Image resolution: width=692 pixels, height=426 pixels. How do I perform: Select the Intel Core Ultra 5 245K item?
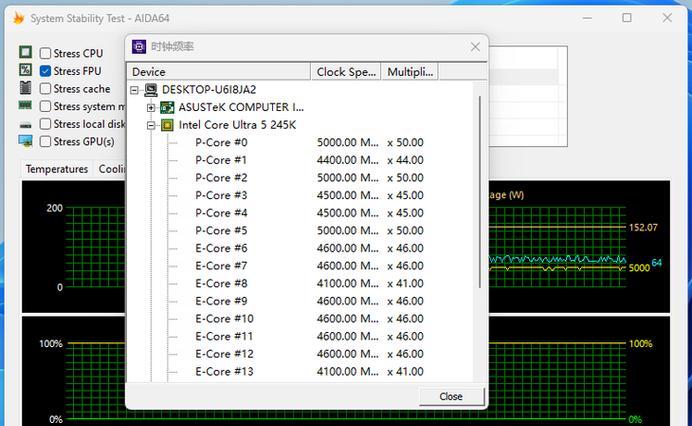pyautogui.click(x=237, y=125)
